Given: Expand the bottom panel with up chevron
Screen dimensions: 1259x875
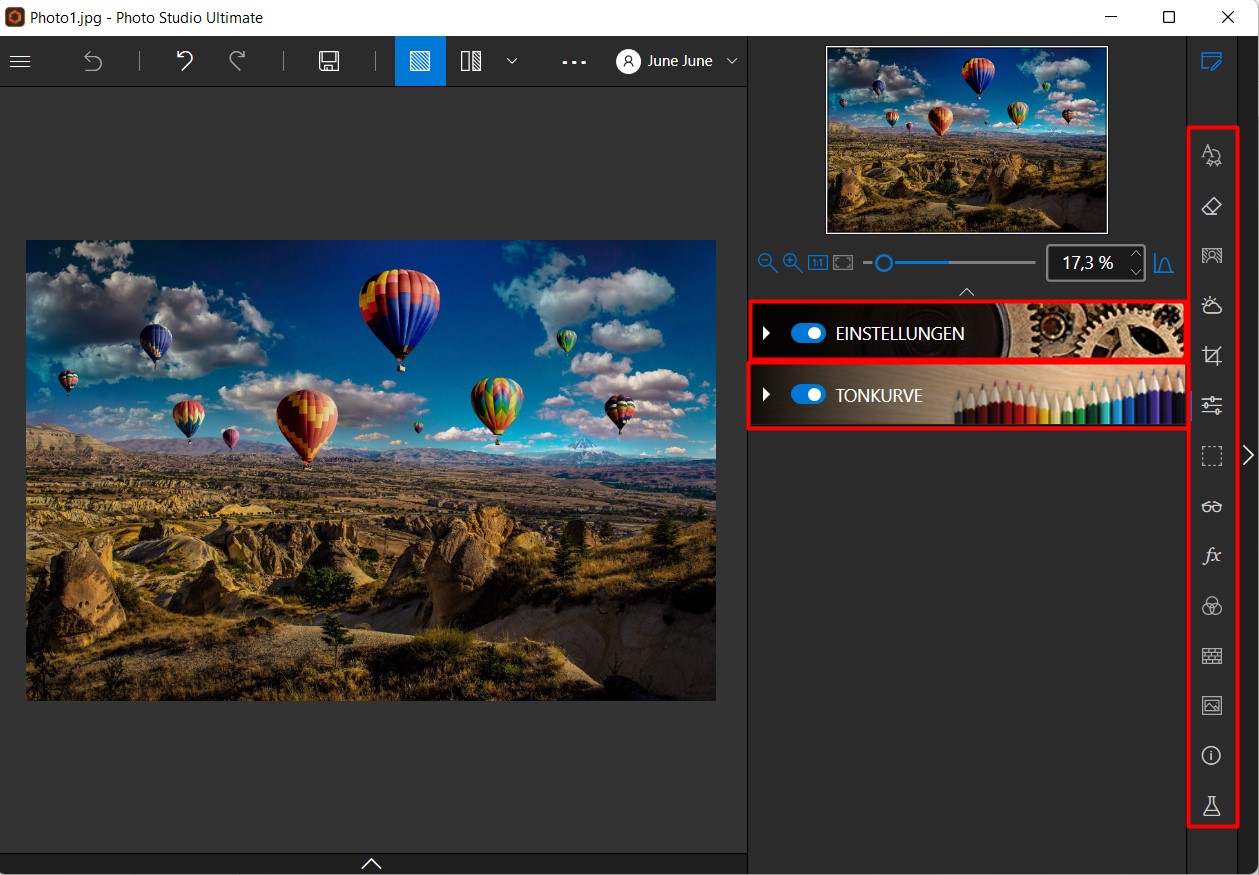Looking at the screenshot, I should [371, 863].
